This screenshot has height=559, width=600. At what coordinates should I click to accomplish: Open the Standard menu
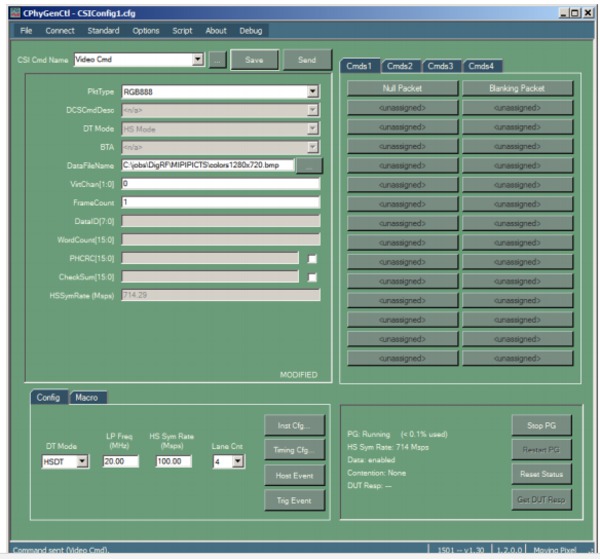point(103,31)
